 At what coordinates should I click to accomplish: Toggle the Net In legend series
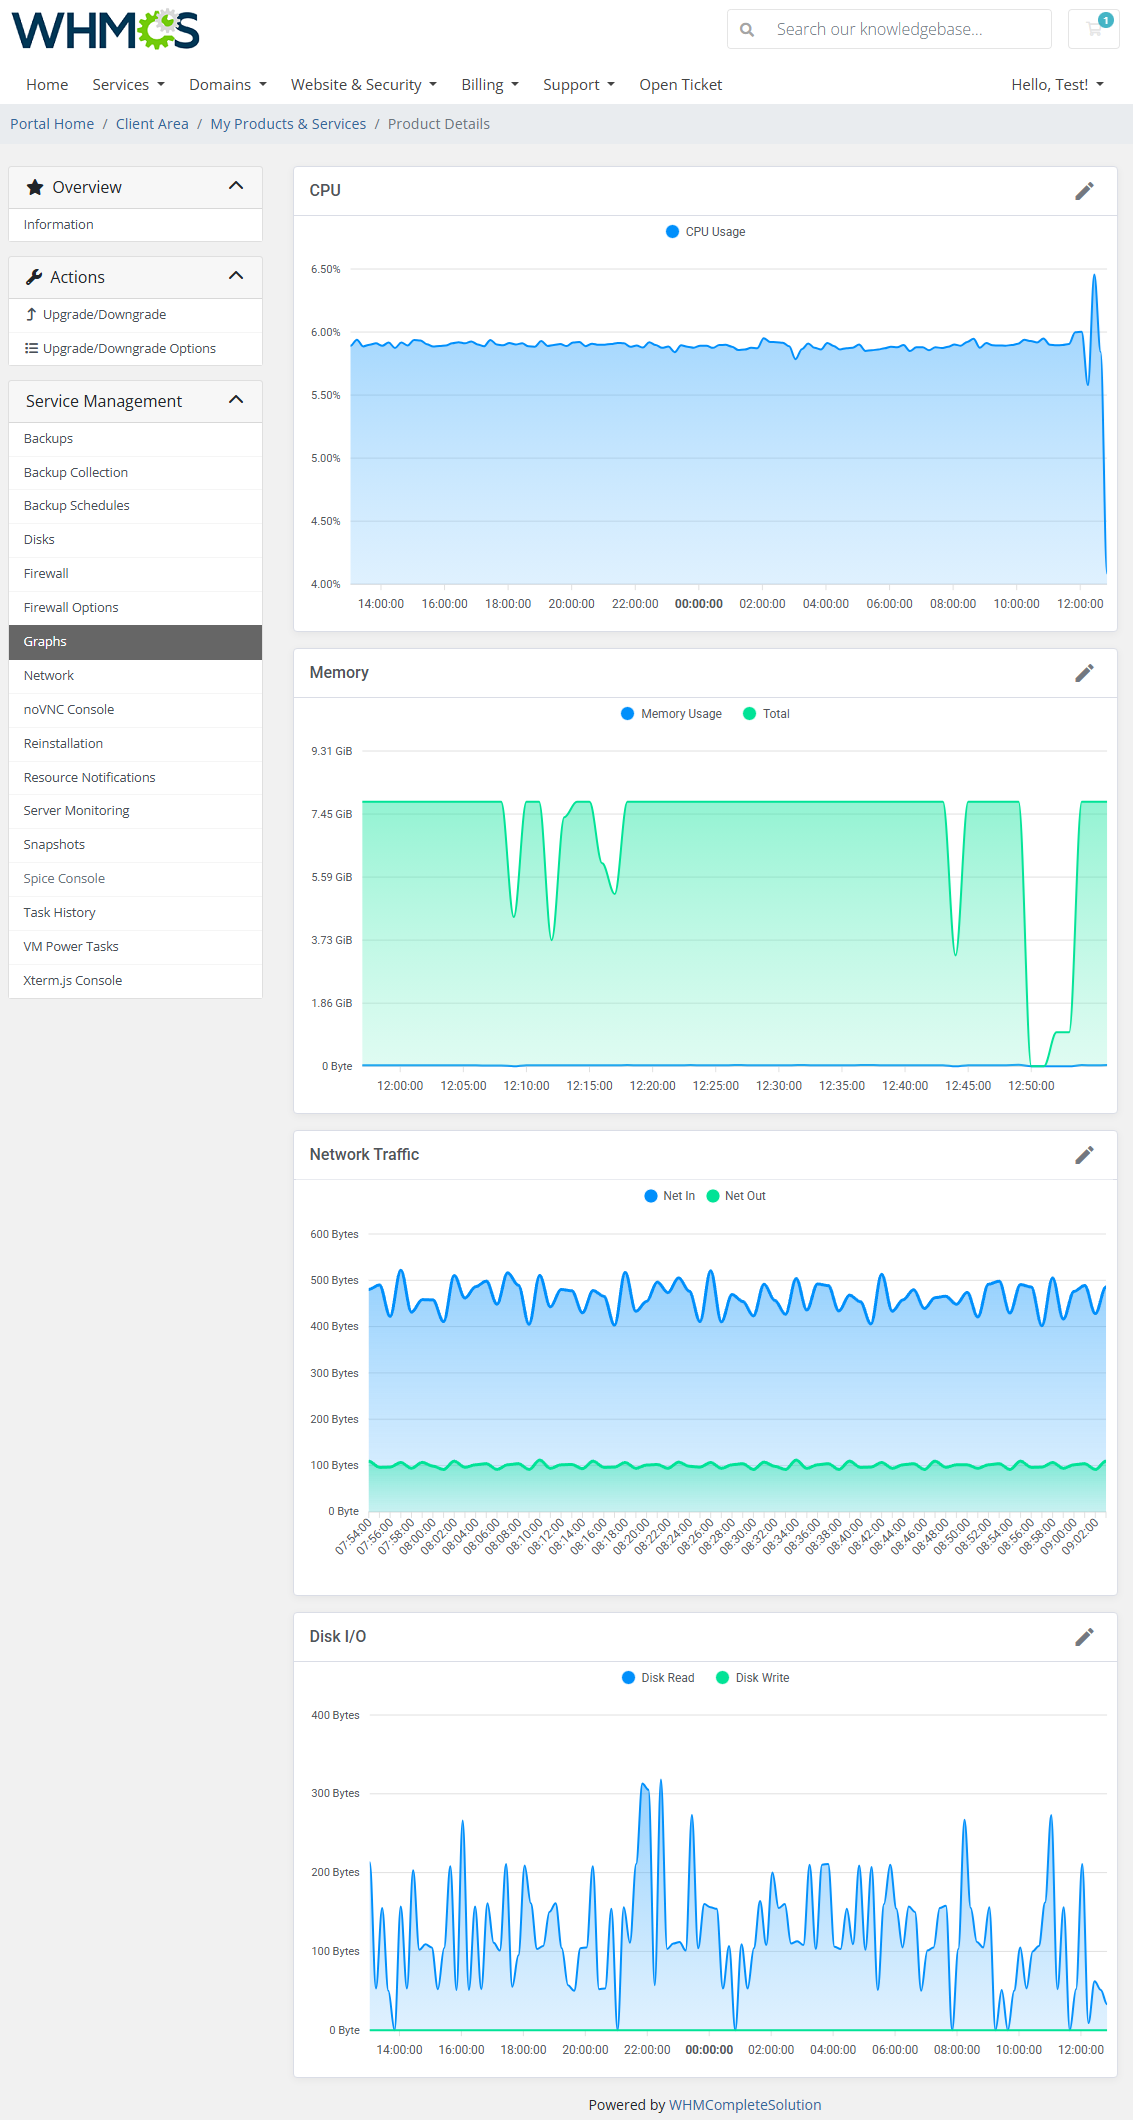670,1196
